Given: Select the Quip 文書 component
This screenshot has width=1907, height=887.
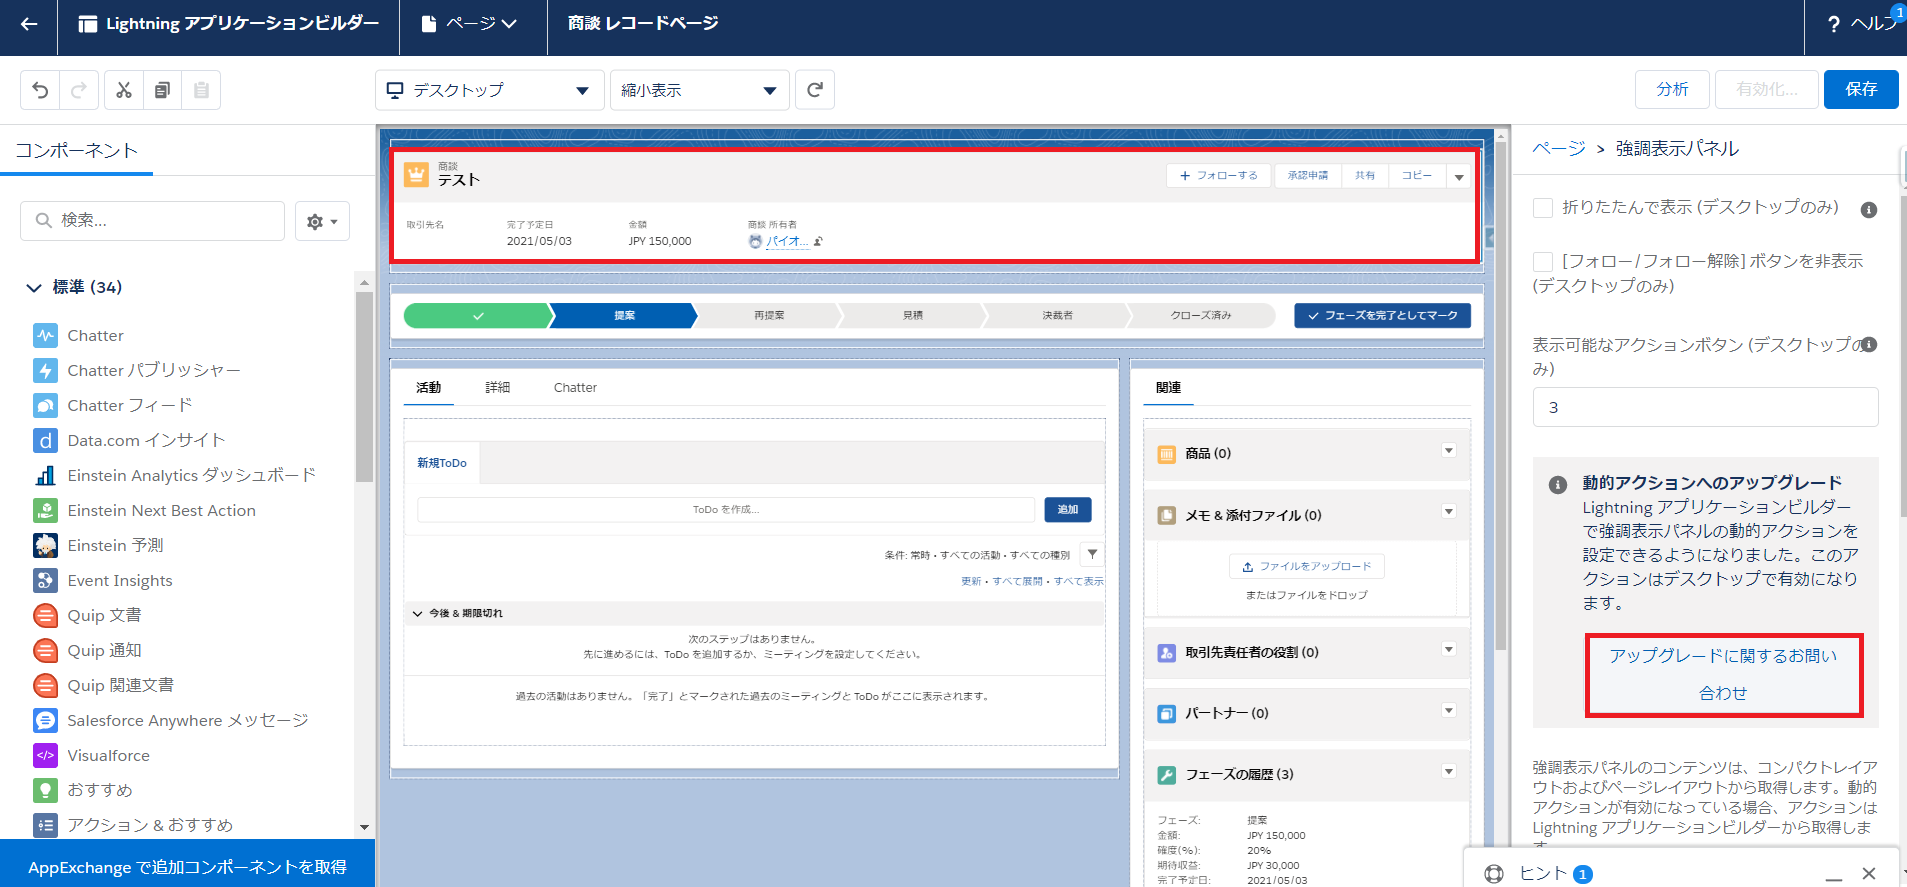Looking at the screenshot, I should click(104, 616).
